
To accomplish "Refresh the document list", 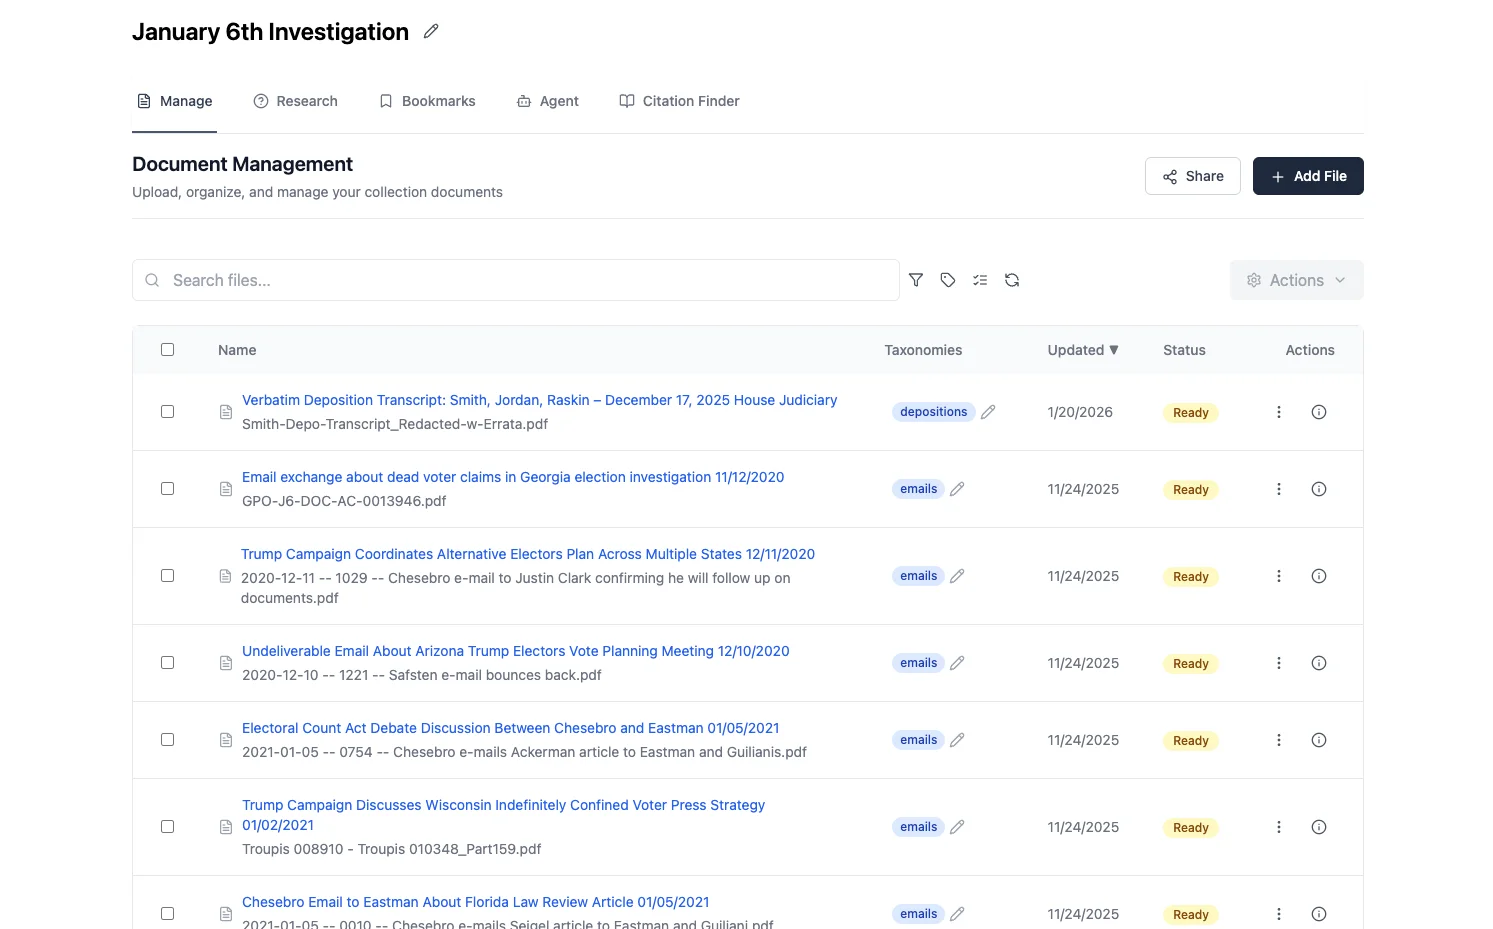I will tap(1012, 280).
